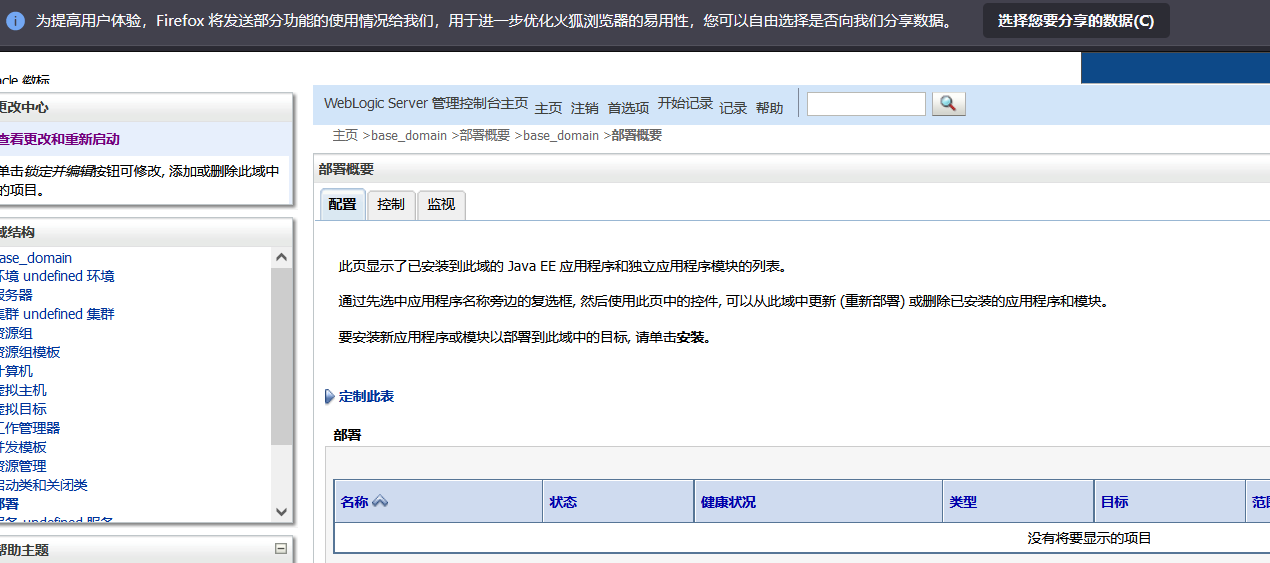
Task: Click 选择您要分享的数据(C) button
Action: [x=1076, y=21]
